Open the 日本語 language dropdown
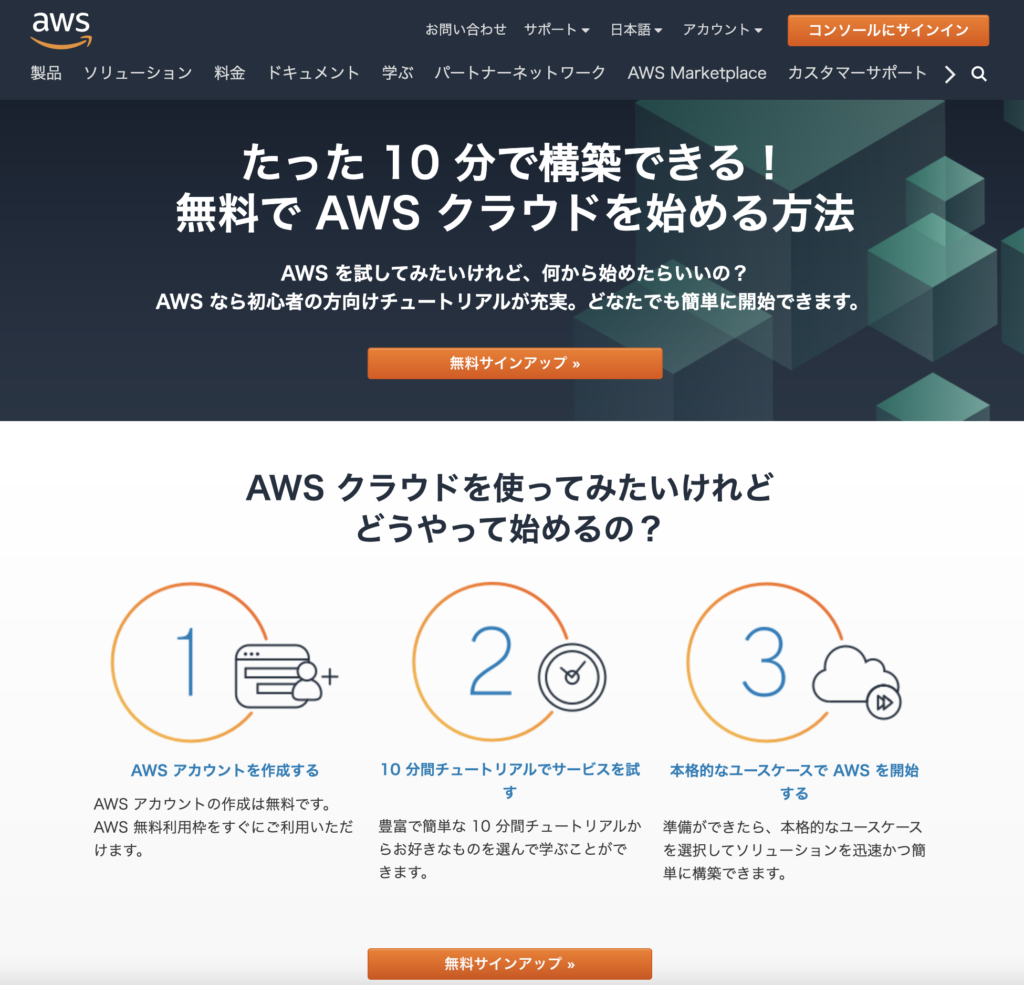The width and height of the screenshot is (1024, 985). tap(636, 29)
